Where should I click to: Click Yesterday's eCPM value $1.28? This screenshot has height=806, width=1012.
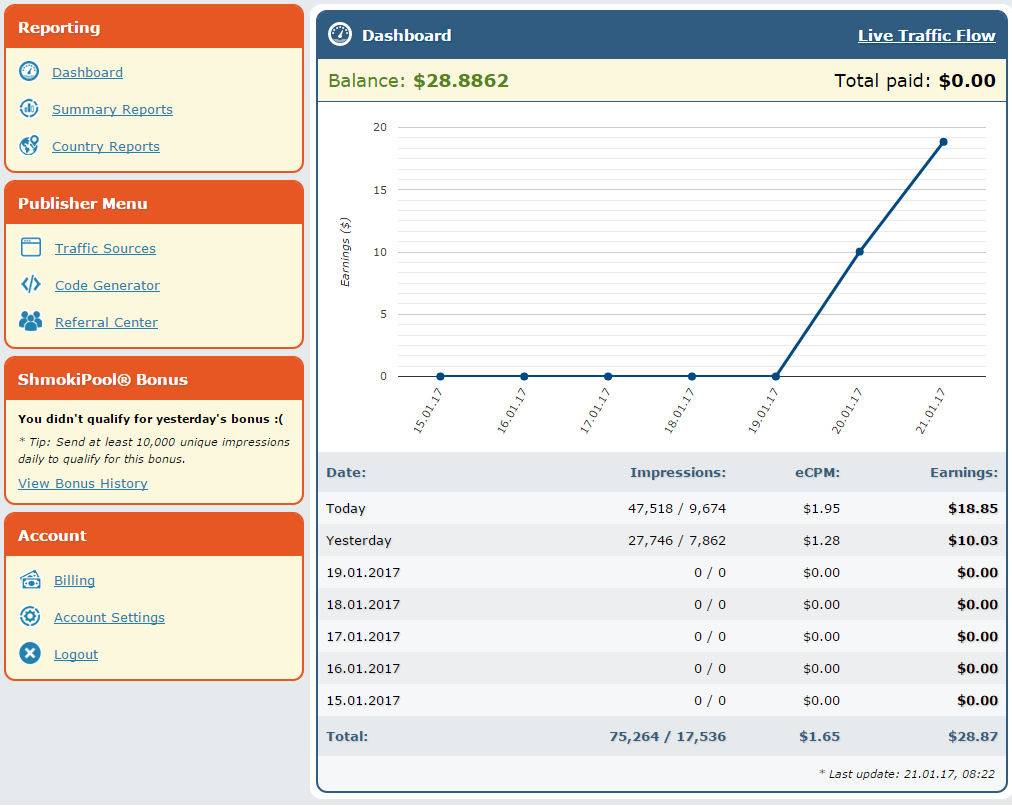(x=822, y=541)
